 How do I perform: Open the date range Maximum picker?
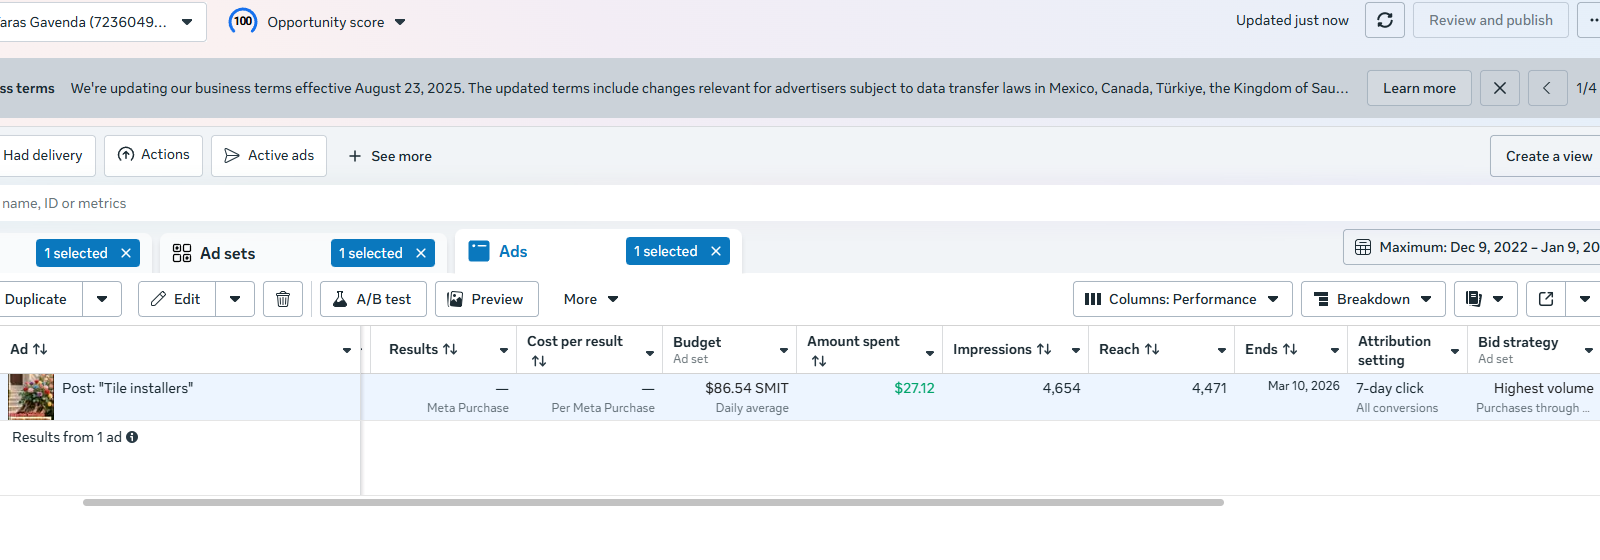1475,247
